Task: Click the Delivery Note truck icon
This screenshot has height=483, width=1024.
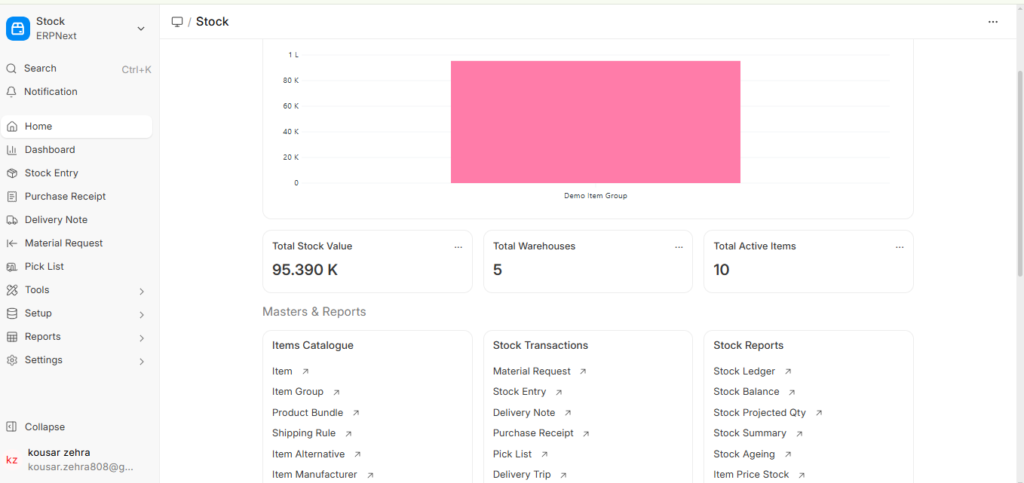Action: 12,220
